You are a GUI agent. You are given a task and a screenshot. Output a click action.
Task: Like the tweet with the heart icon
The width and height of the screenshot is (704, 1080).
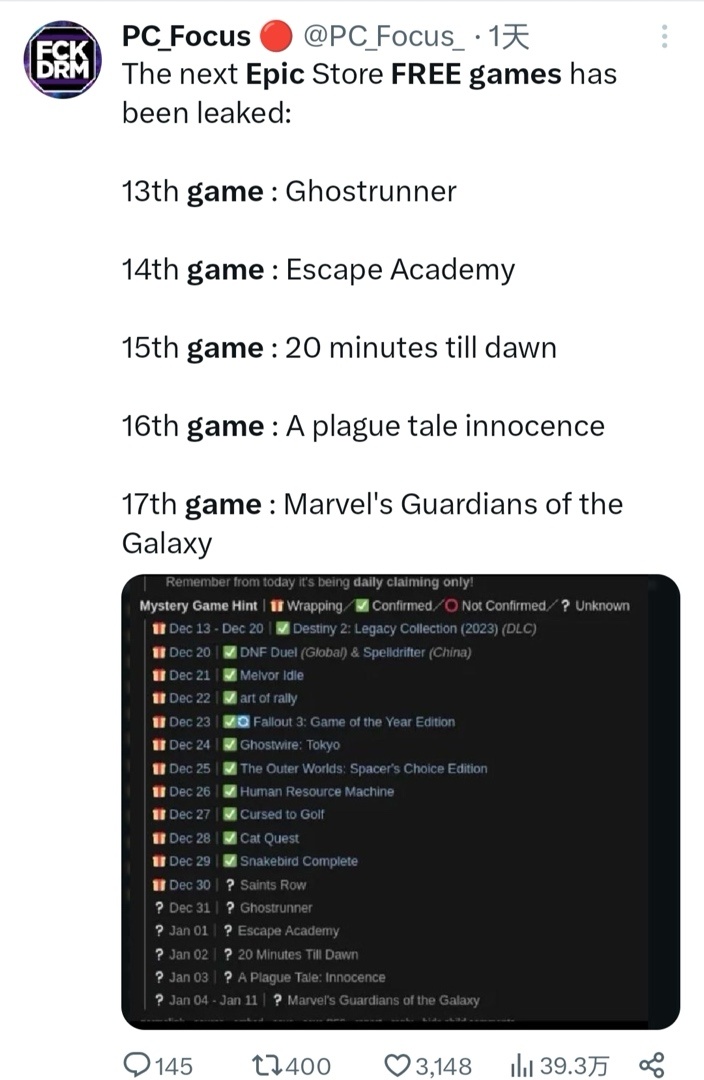(399, 1065)
